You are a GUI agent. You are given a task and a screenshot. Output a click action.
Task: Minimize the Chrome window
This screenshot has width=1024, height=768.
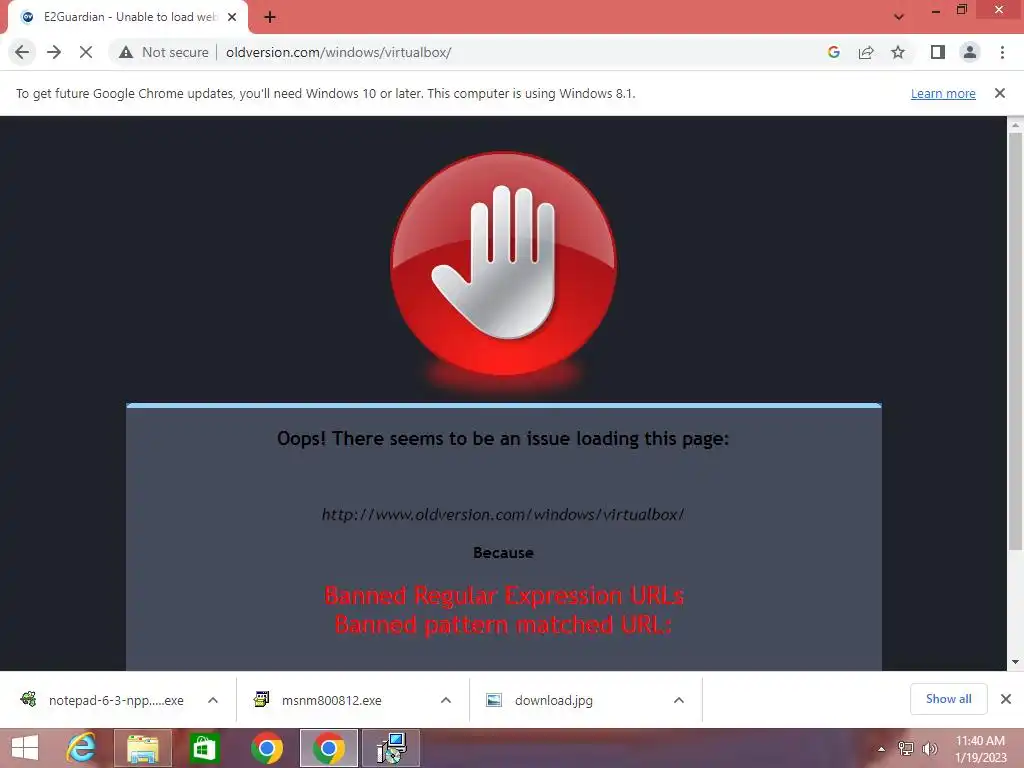936,10
